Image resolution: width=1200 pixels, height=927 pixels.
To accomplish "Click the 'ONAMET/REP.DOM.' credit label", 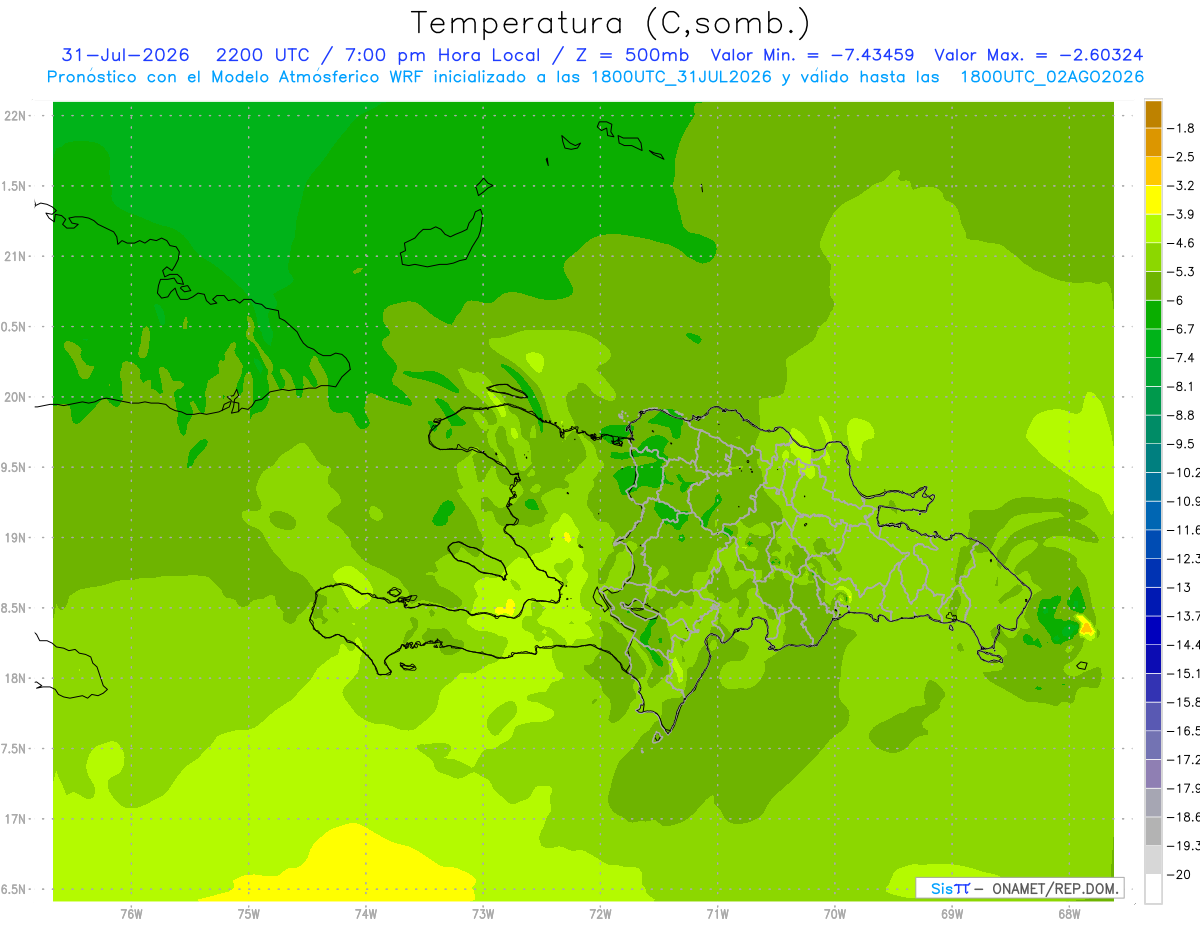I will 1056,888.
